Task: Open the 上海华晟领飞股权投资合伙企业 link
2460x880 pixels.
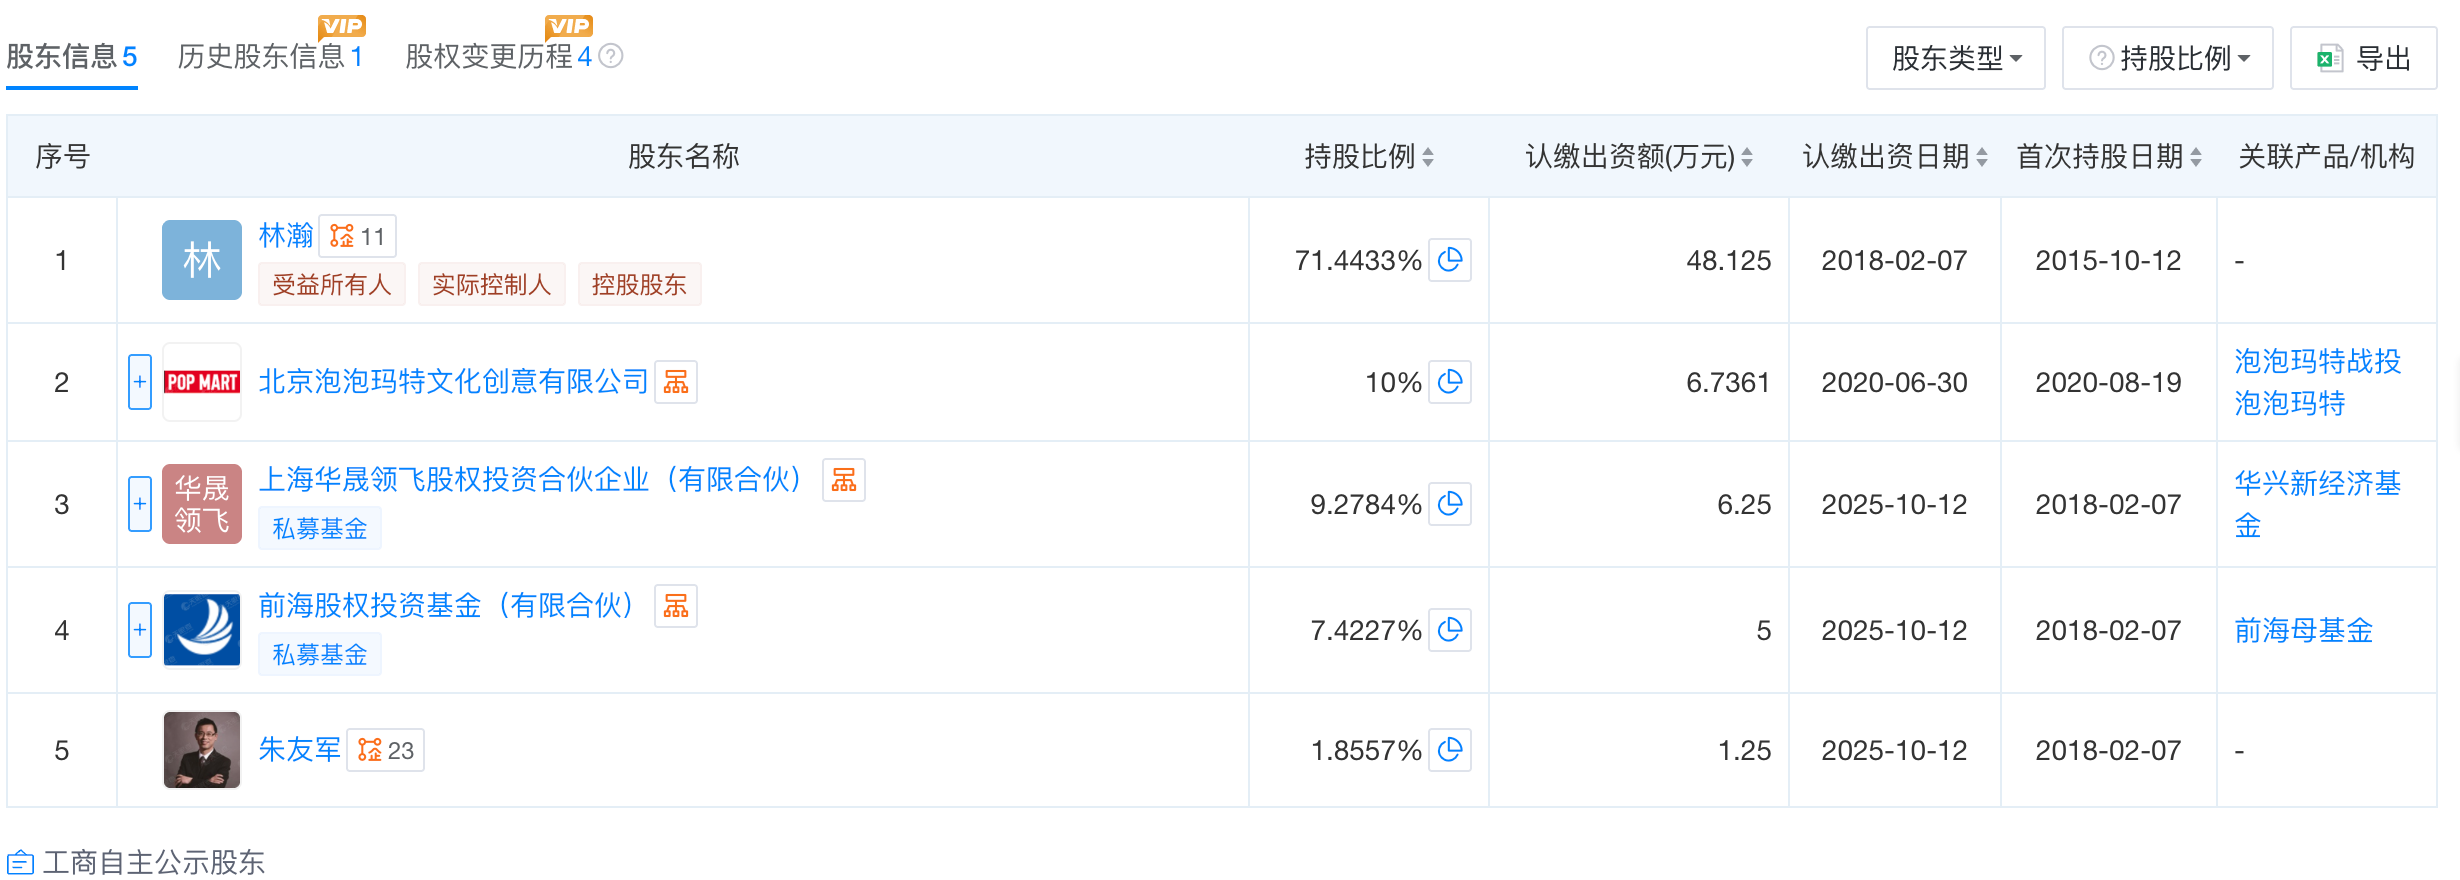Action: [x=530, y=480]
